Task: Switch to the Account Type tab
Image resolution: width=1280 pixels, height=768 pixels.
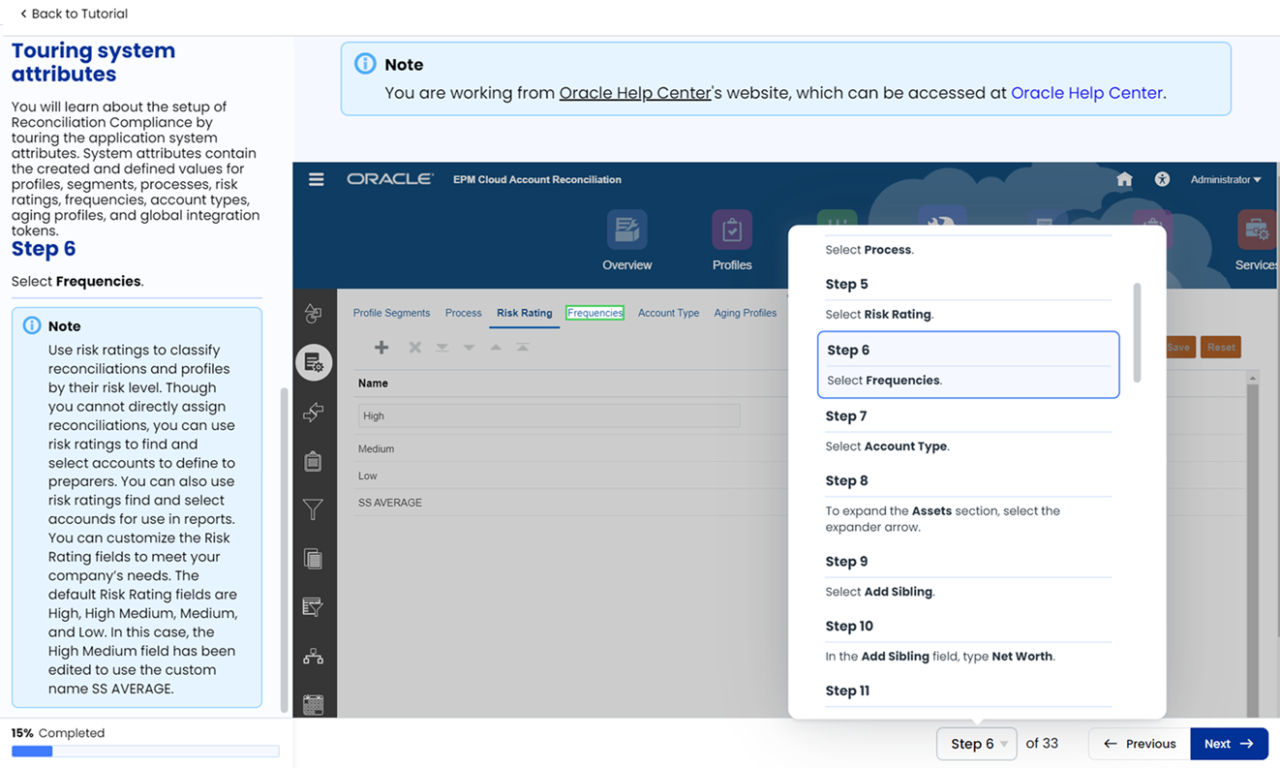Action: 668,313
